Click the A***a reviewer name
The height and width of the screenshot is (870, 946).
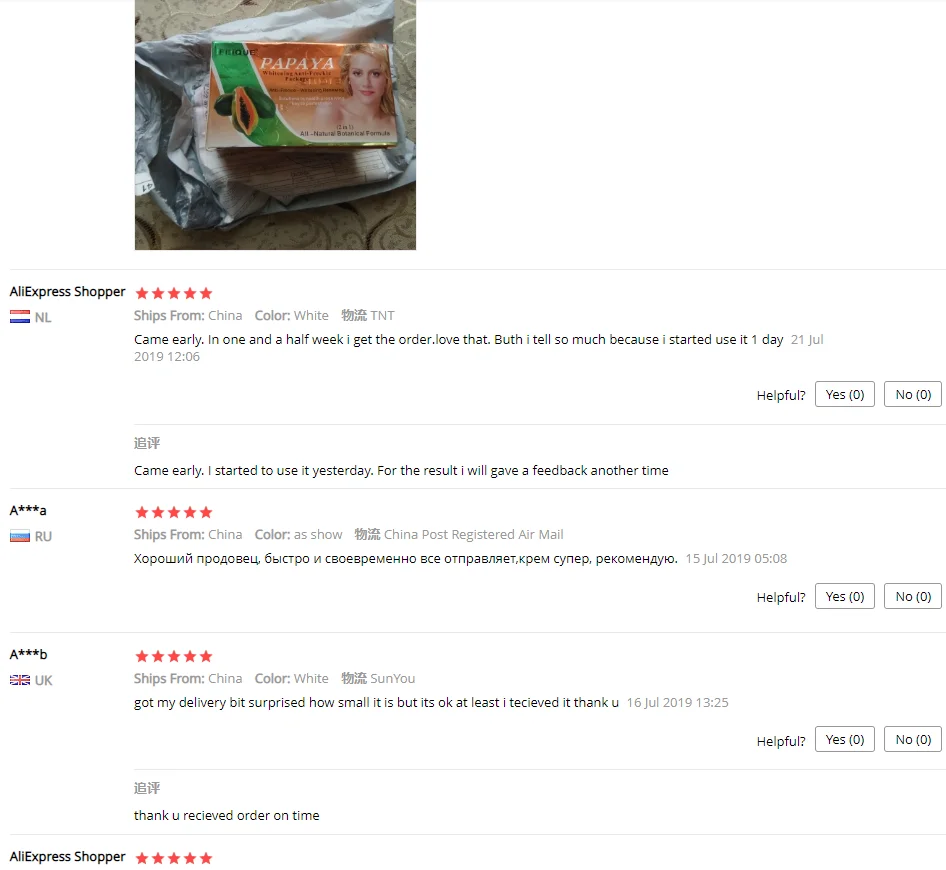pyautogui.click(x=28, y=510)
